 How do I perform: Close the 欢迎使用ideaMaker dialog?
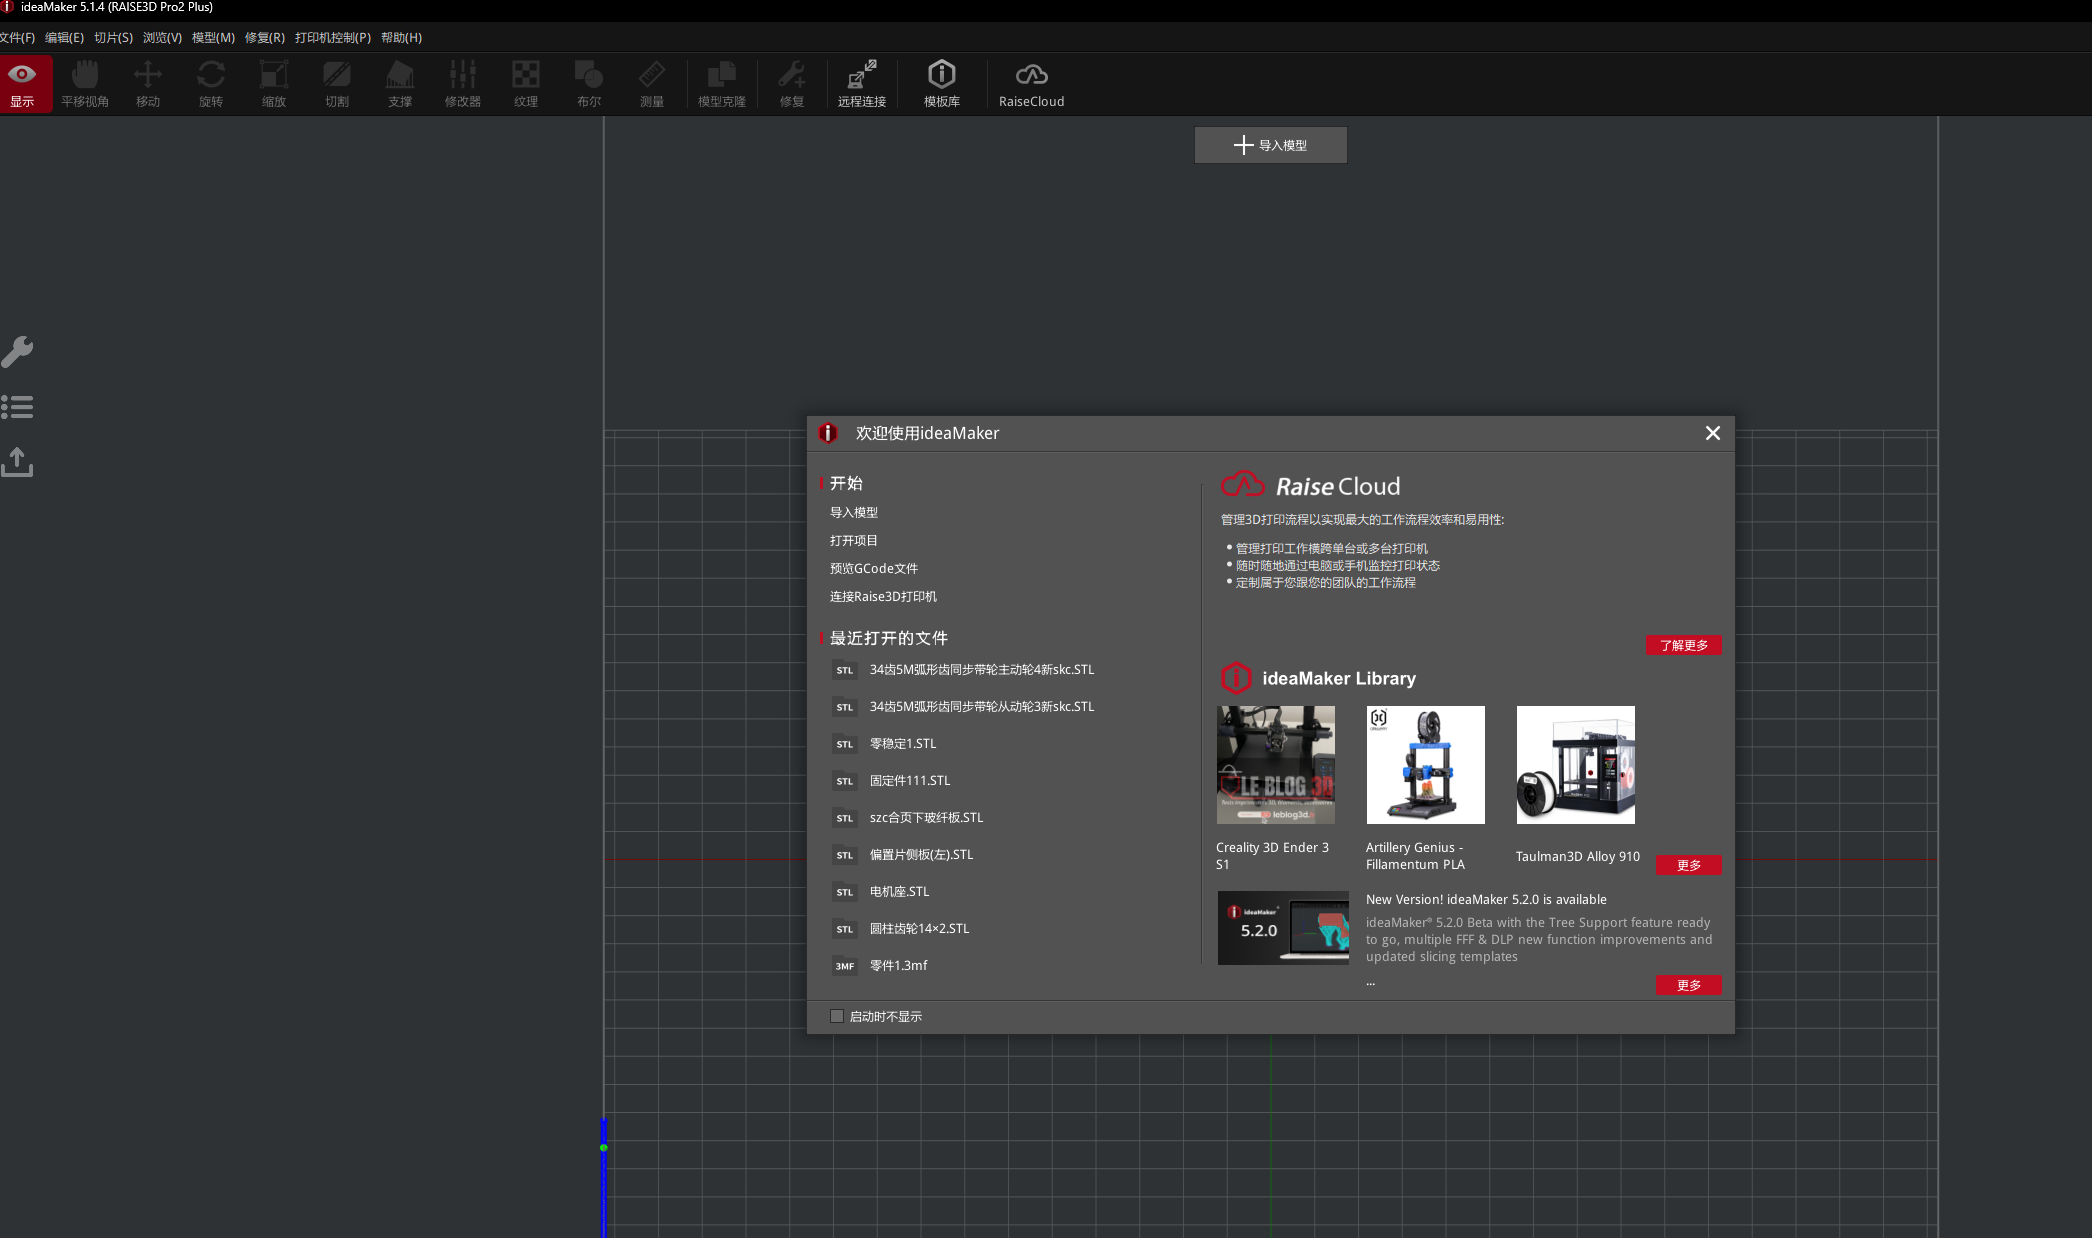pos(1712,433)
